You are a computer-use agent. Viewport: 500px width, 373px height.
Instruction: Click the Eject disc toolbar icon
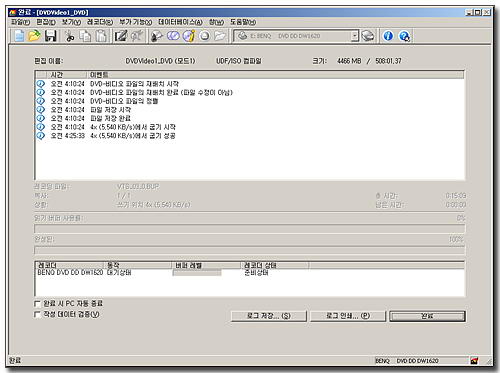pyautogui.click(x=205, y=36)
